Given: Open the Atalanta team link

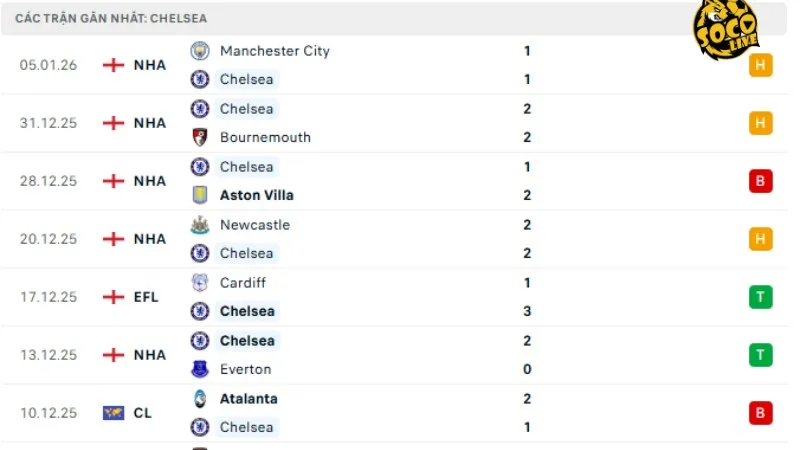Looking at the screenshot, I should click(x=248, y=399).
